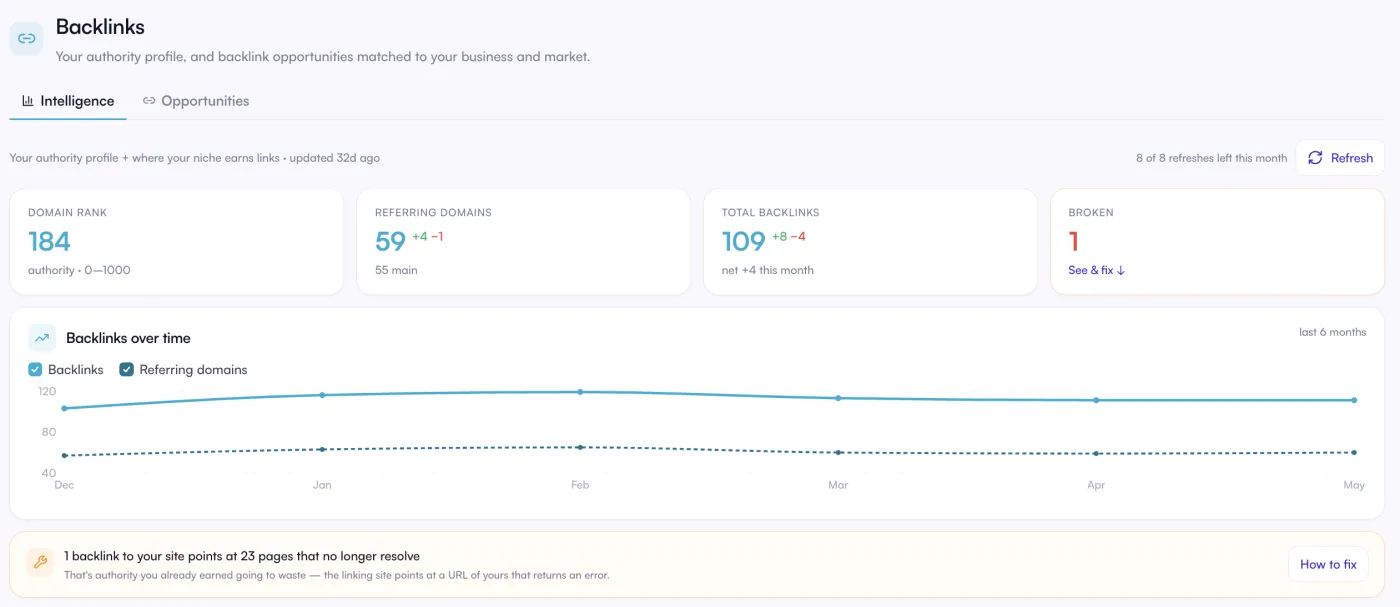Refresh the backlink data
The width and height of the screenshot is (1400, 607).
tap(1340, 158)
